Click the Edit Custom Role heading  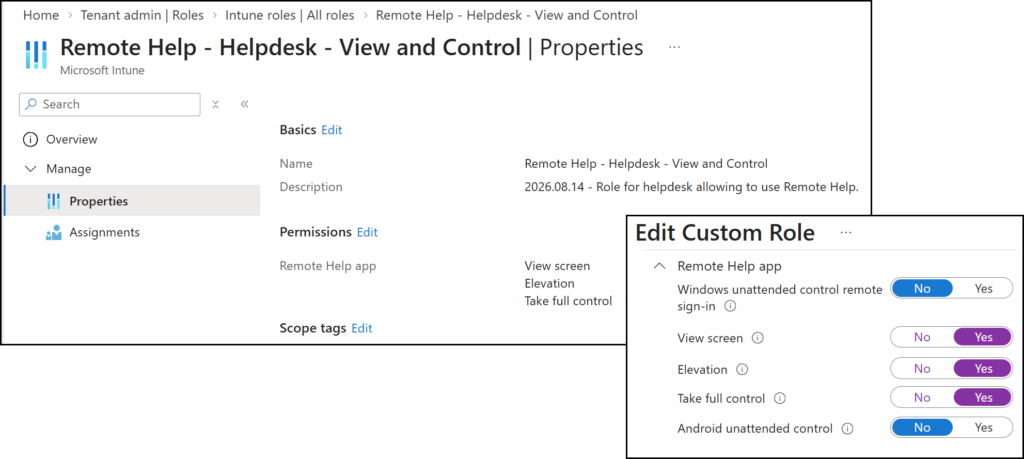click(x=725, y=233)
